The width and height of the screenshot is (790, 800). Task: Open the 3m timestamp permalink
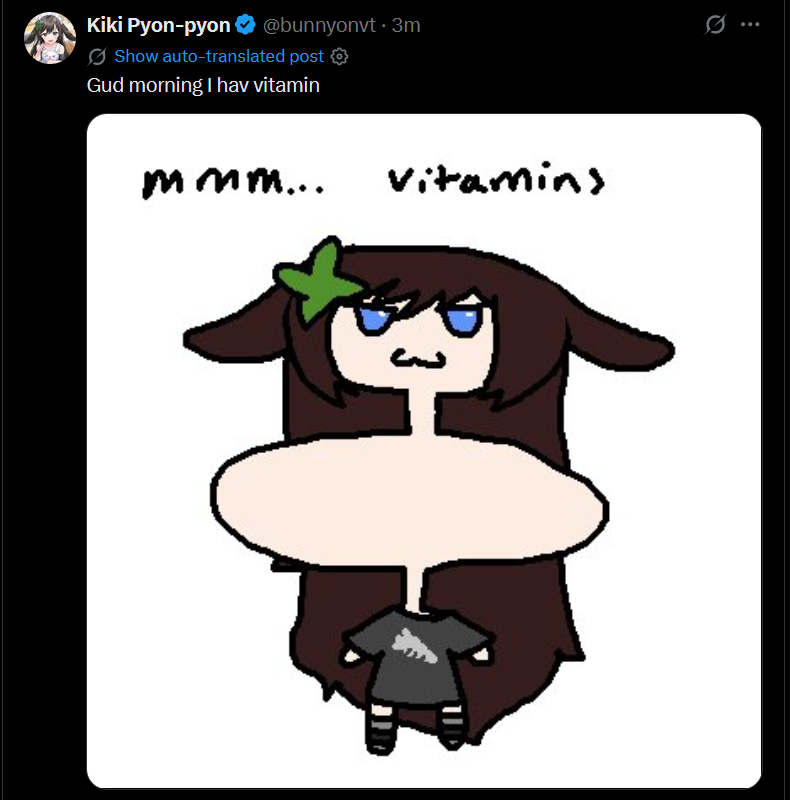tap(406, 25)
